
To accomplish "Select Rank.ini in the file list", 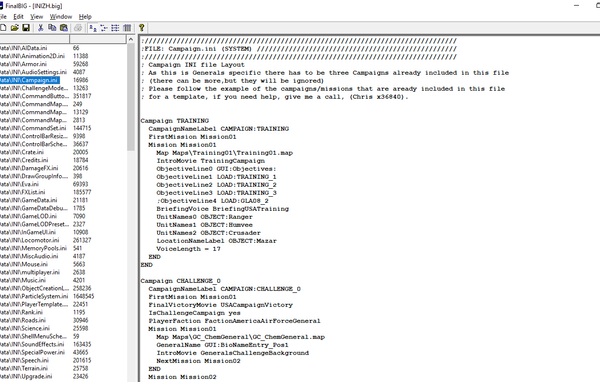I will [x=21, y=312].
